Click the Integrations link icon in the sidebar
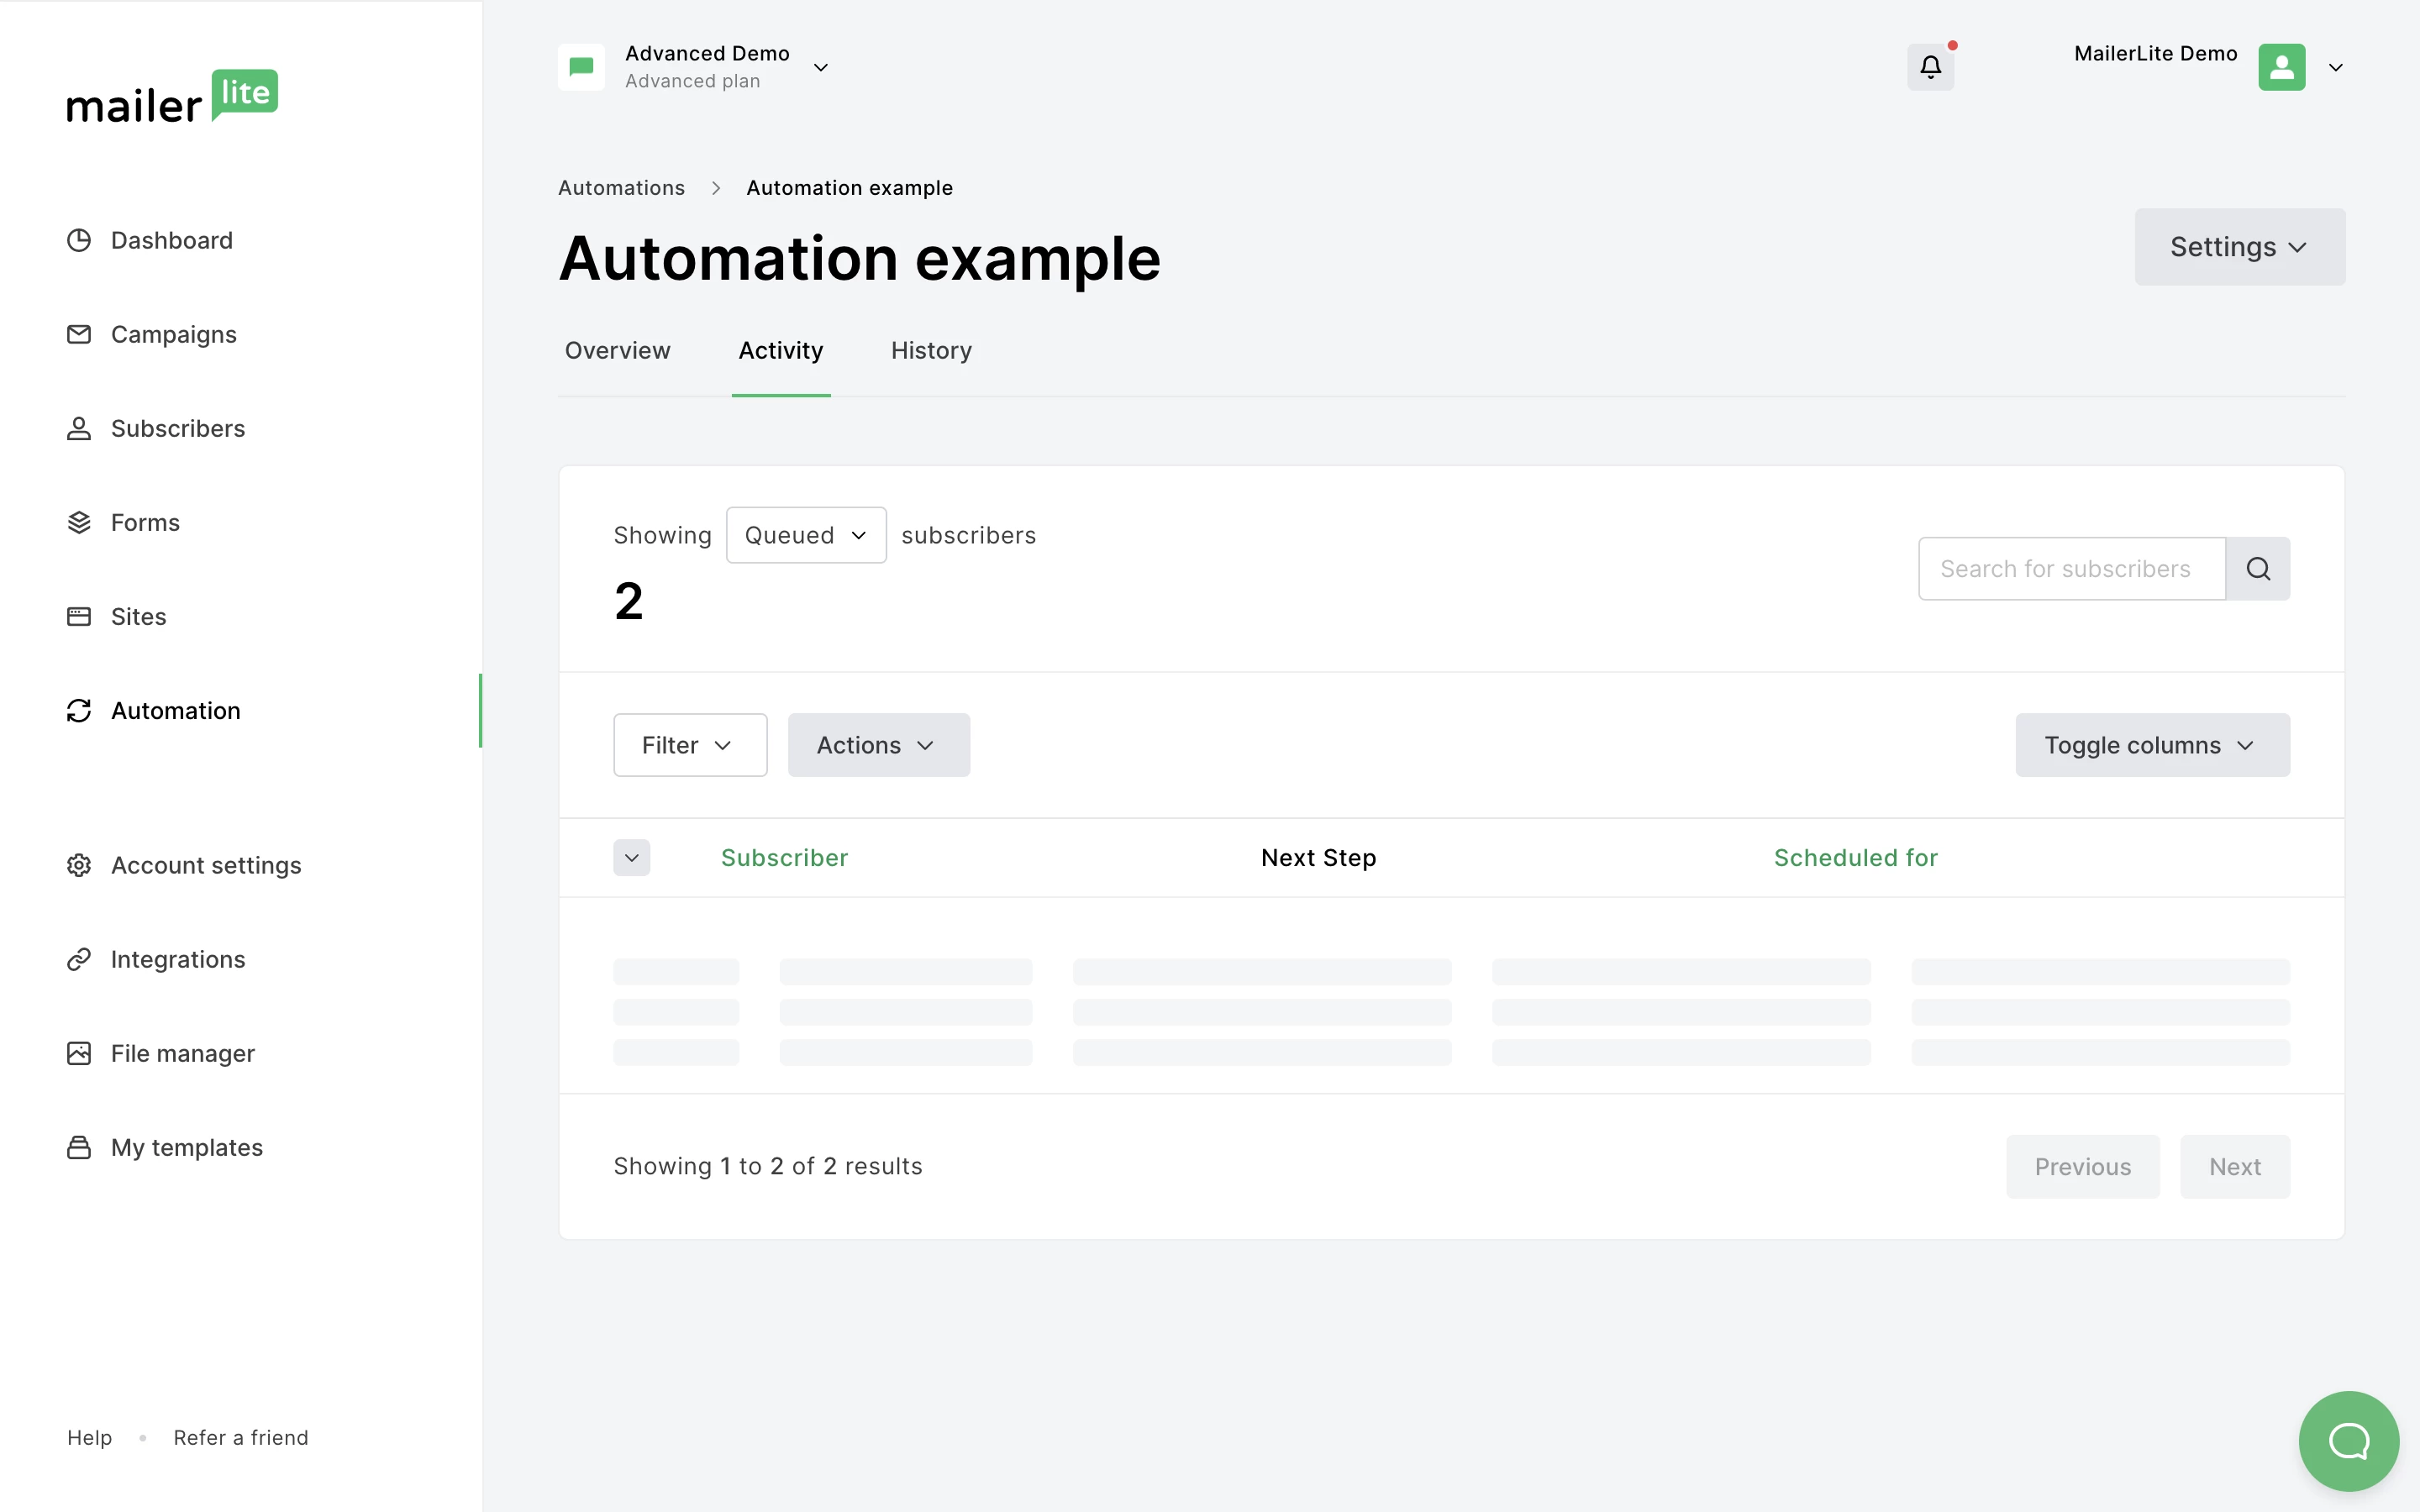 point(79,959)
